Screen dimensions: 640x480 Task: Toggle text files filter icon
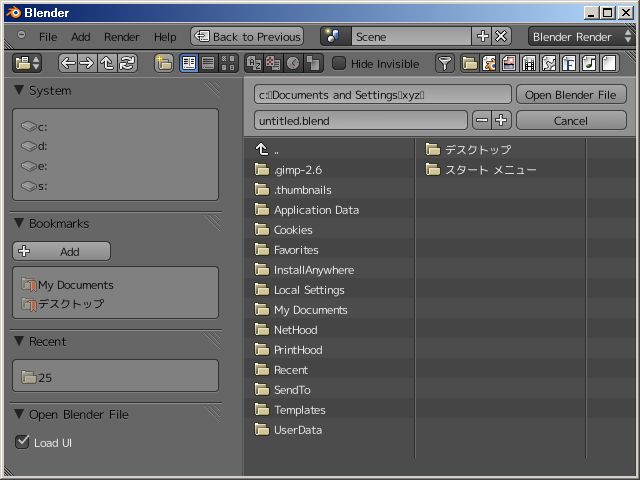click(609, 63)
